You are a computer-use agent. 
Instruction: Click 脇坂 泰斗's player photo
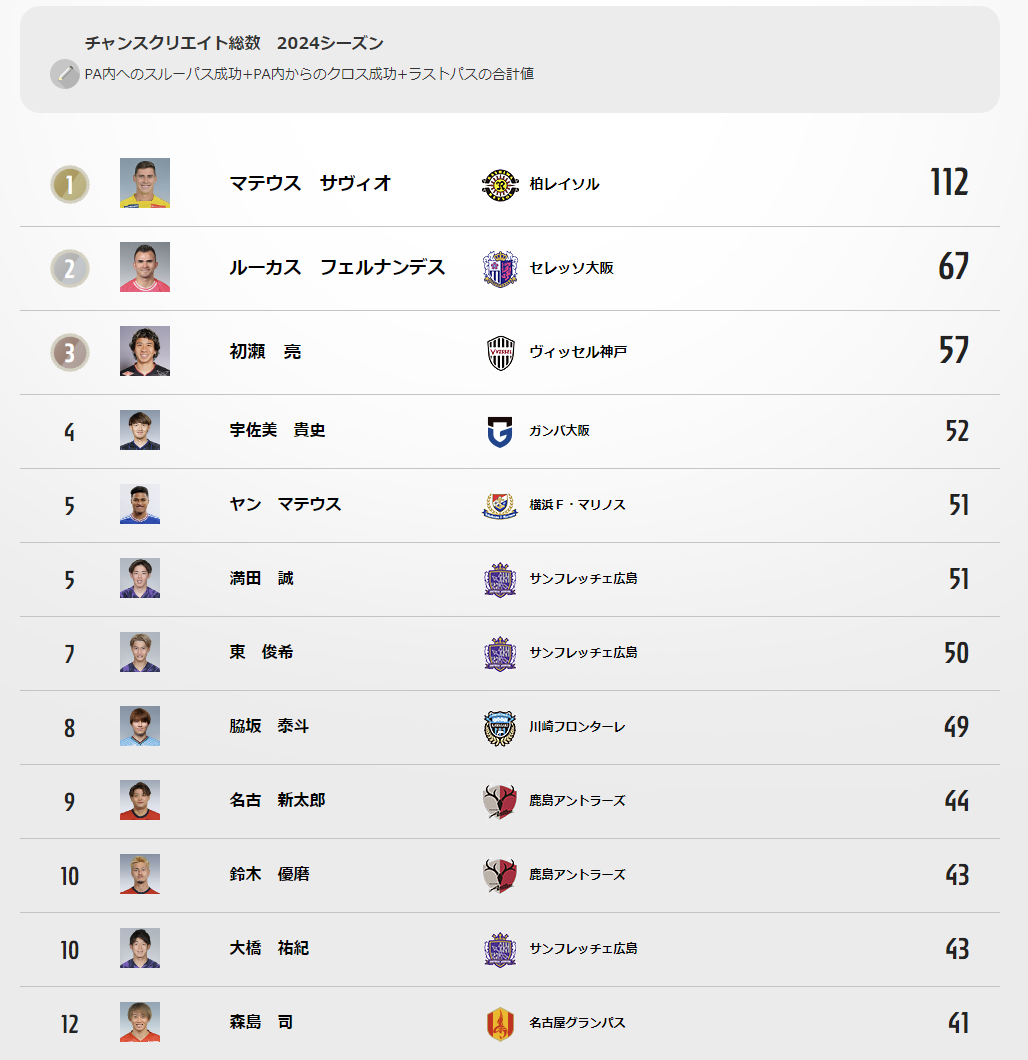point(140,726)
